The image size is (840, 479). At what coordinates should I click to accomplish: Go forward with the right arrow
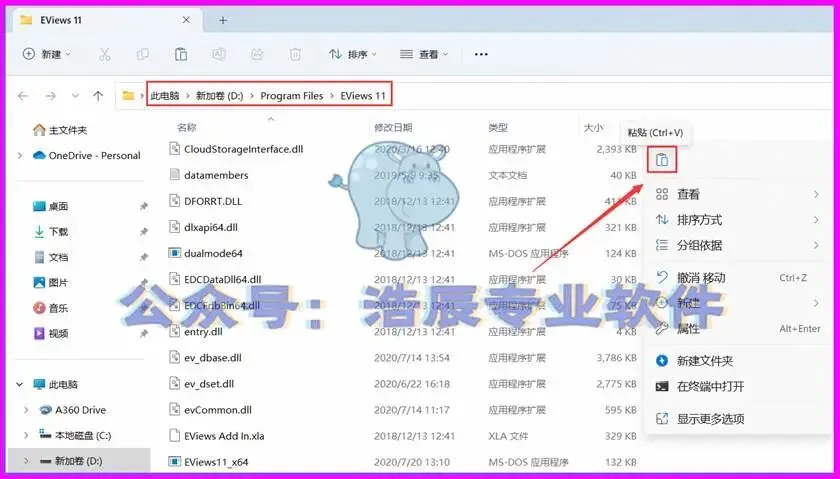pyautogui.click(x=50, y=96)
